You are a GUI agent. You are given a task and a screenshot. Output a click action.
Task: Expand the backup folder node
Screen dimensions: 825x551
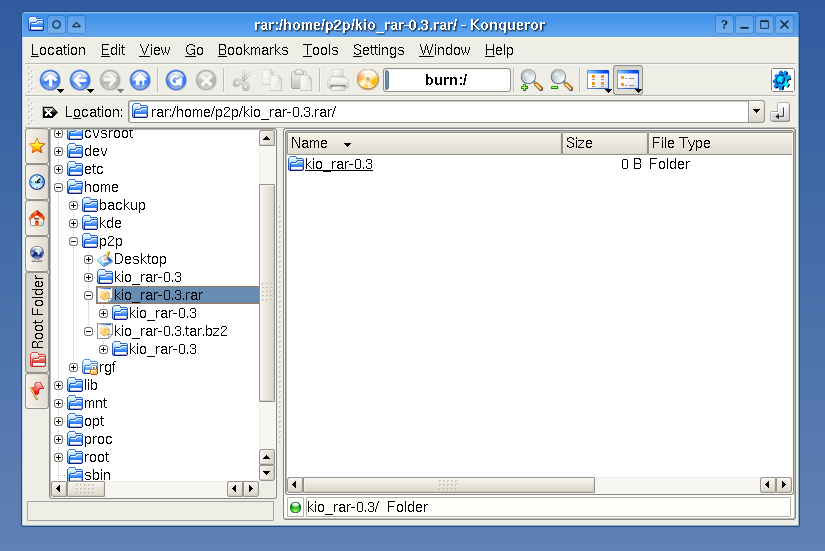(x=74, y=205)
